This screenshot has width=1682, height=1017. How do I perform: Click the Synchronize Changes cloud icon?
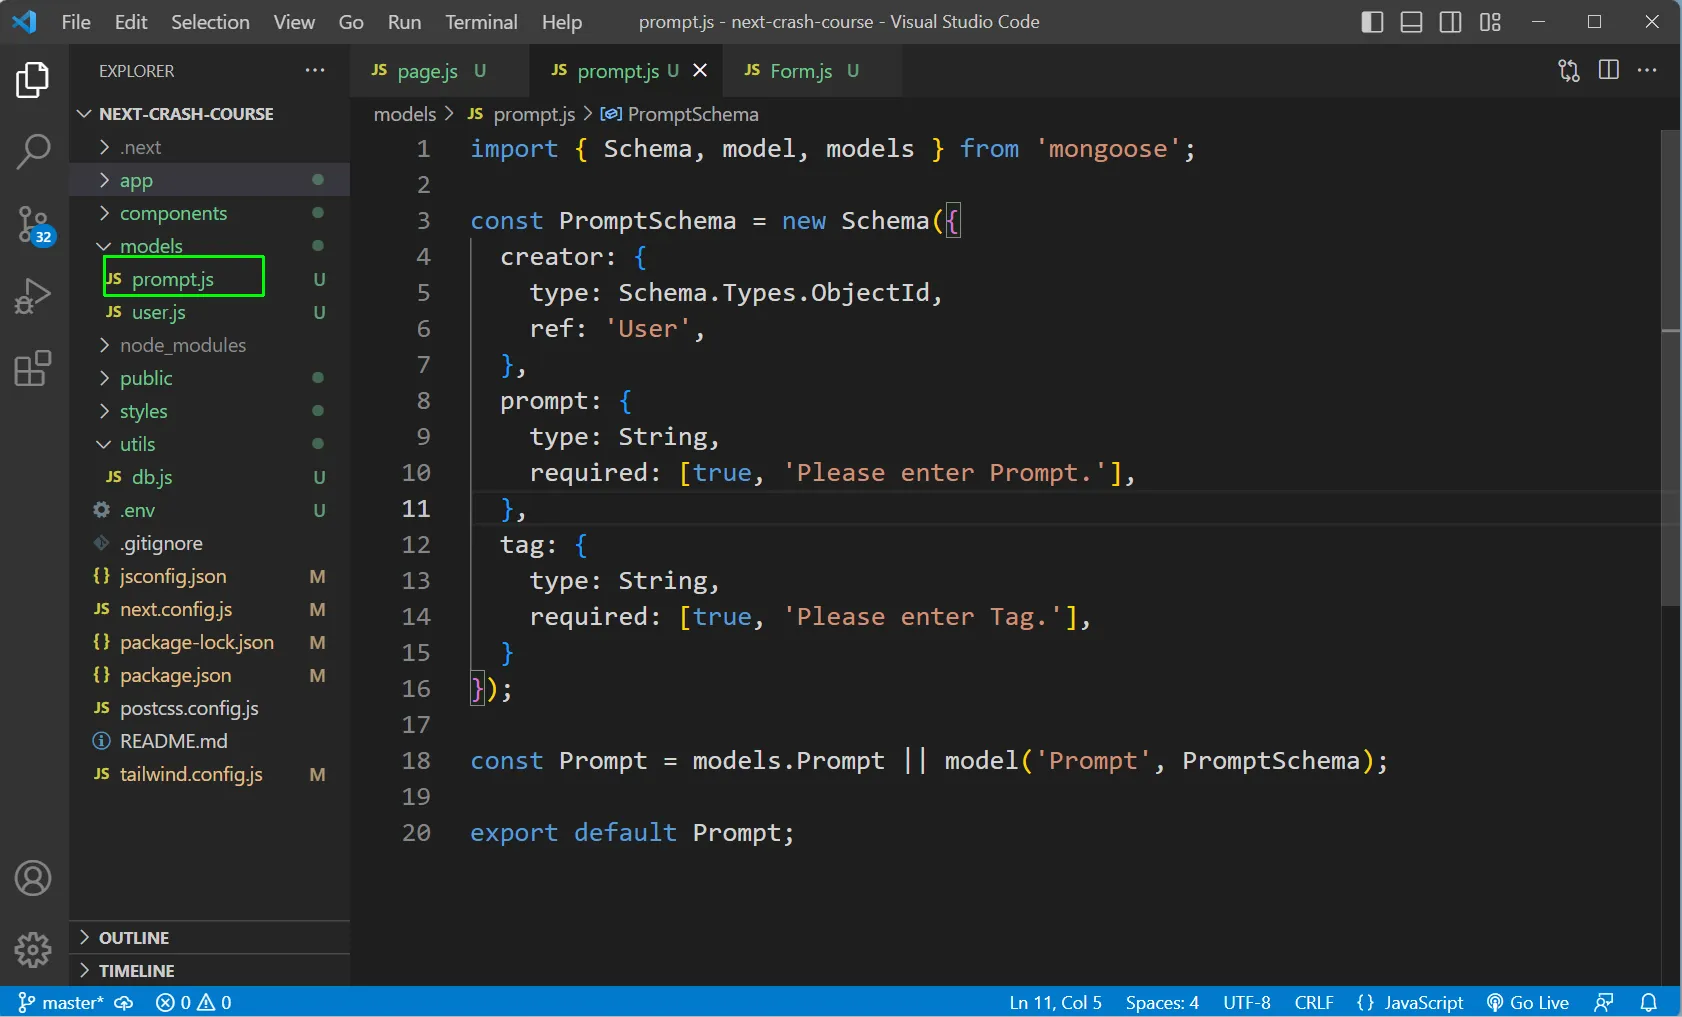coord(124,1002)
